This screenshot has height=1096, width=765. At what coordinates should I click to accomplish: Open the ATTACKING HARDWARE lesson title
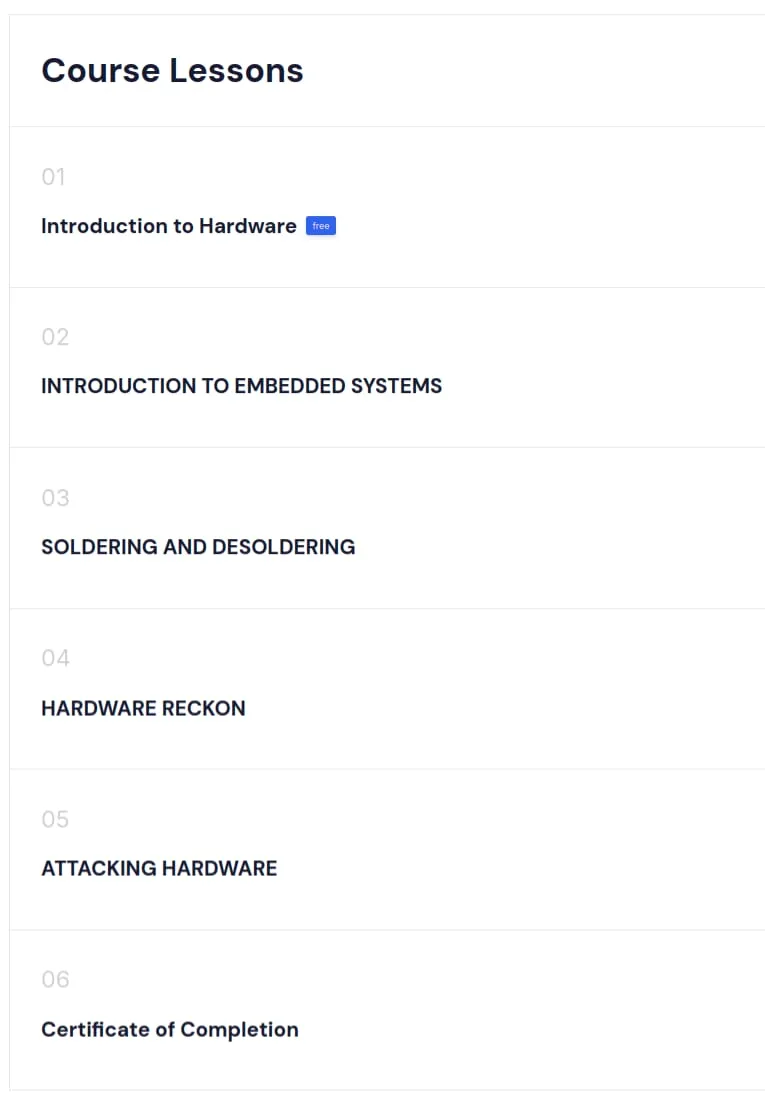(x=159, y=868)
